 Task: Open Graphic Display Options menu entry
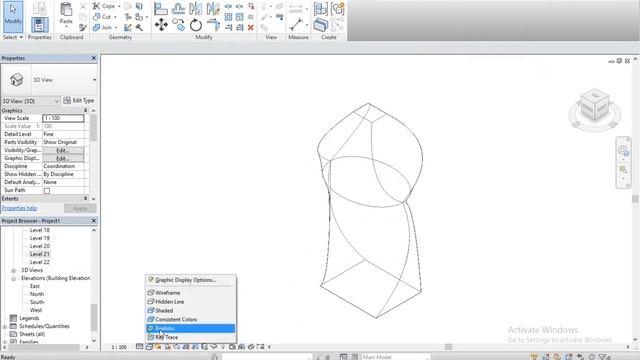tap(191, 280)
